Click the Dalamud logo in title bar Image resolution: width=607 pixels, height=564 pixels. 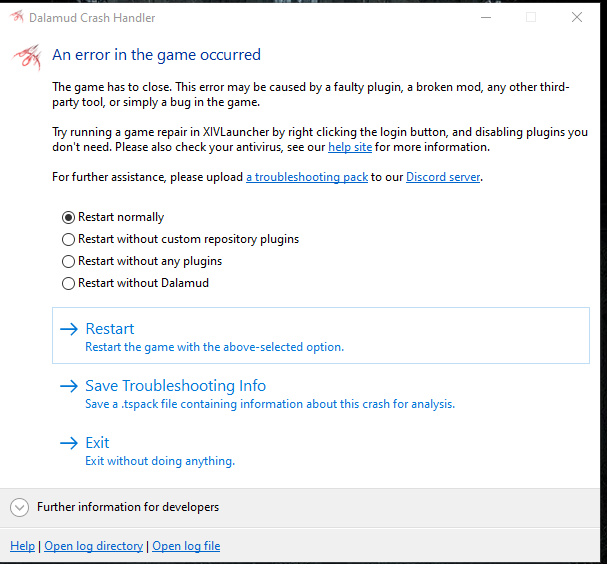17,17
